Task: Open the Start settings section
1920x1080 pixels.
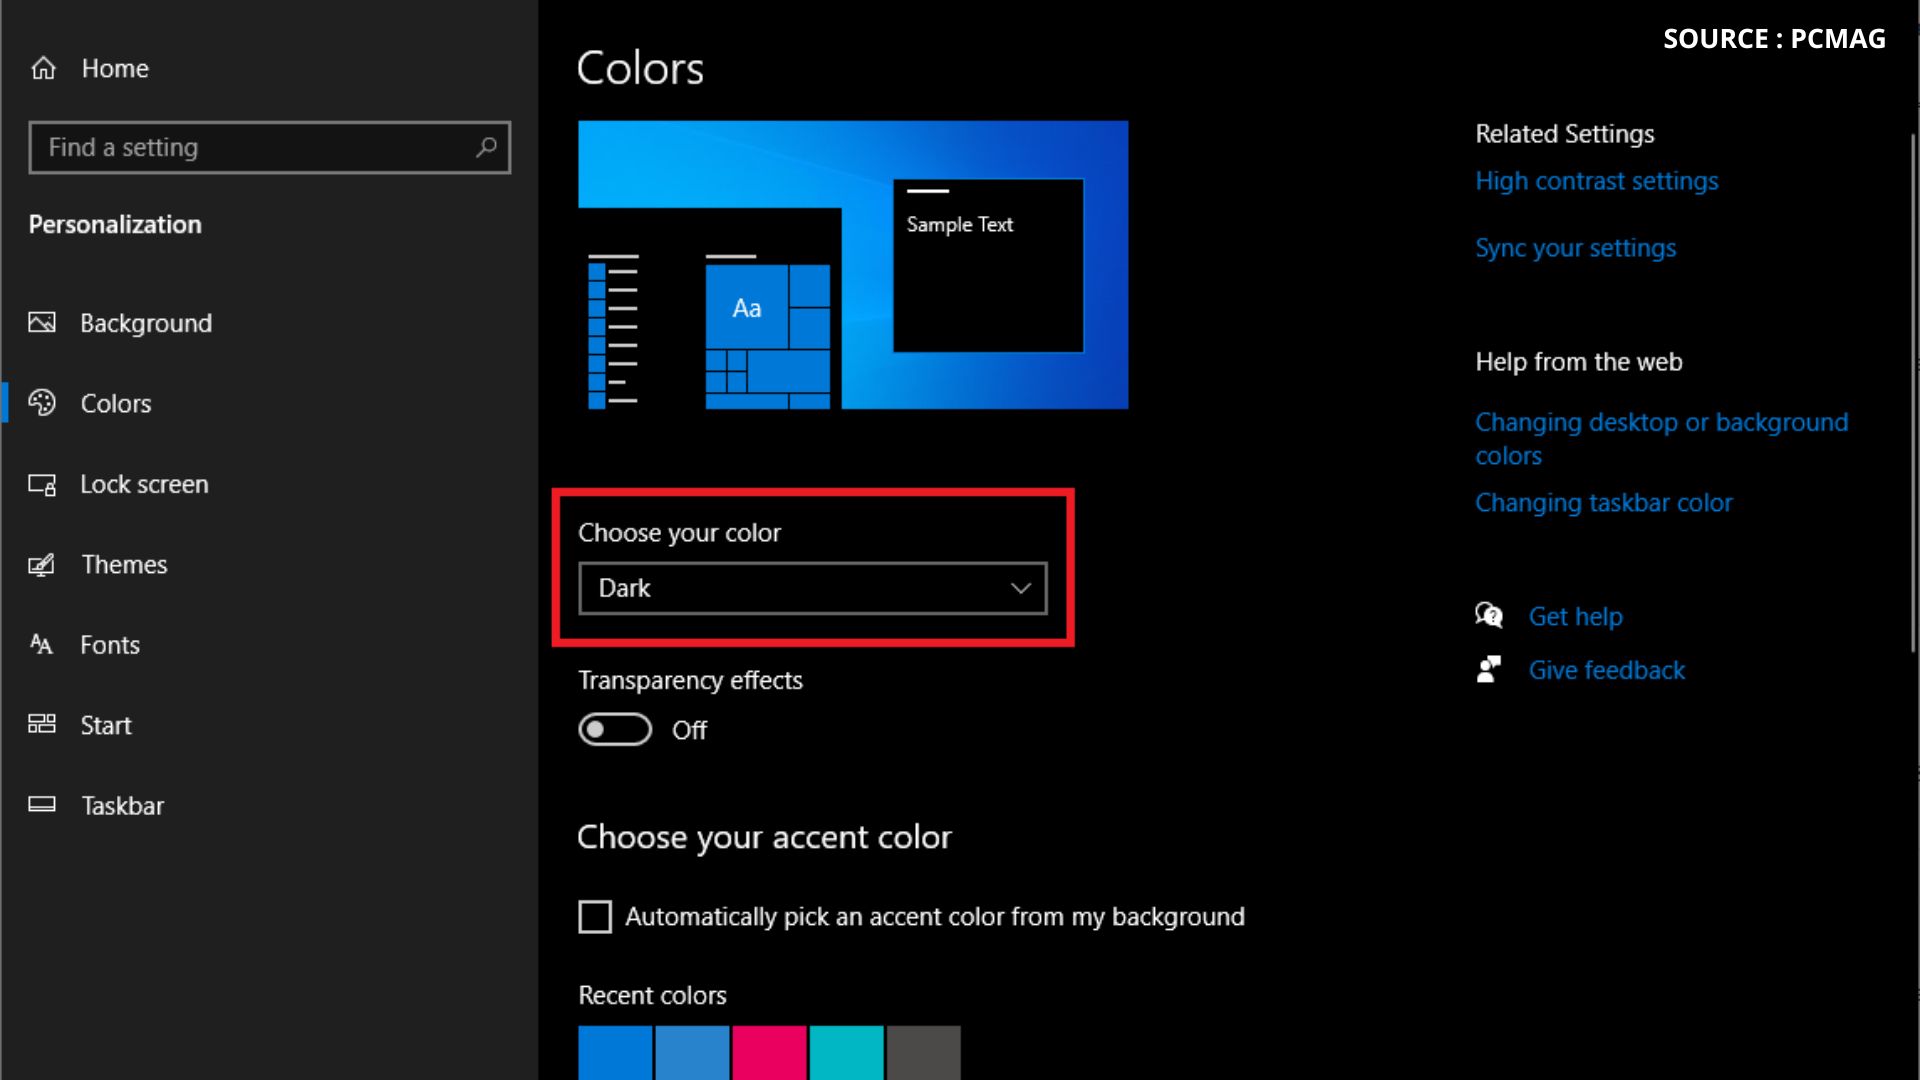Action: click(106, 725)
